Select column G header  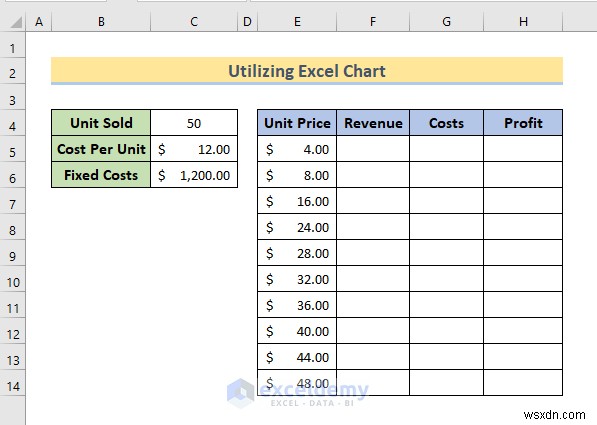tap(447, 22)
